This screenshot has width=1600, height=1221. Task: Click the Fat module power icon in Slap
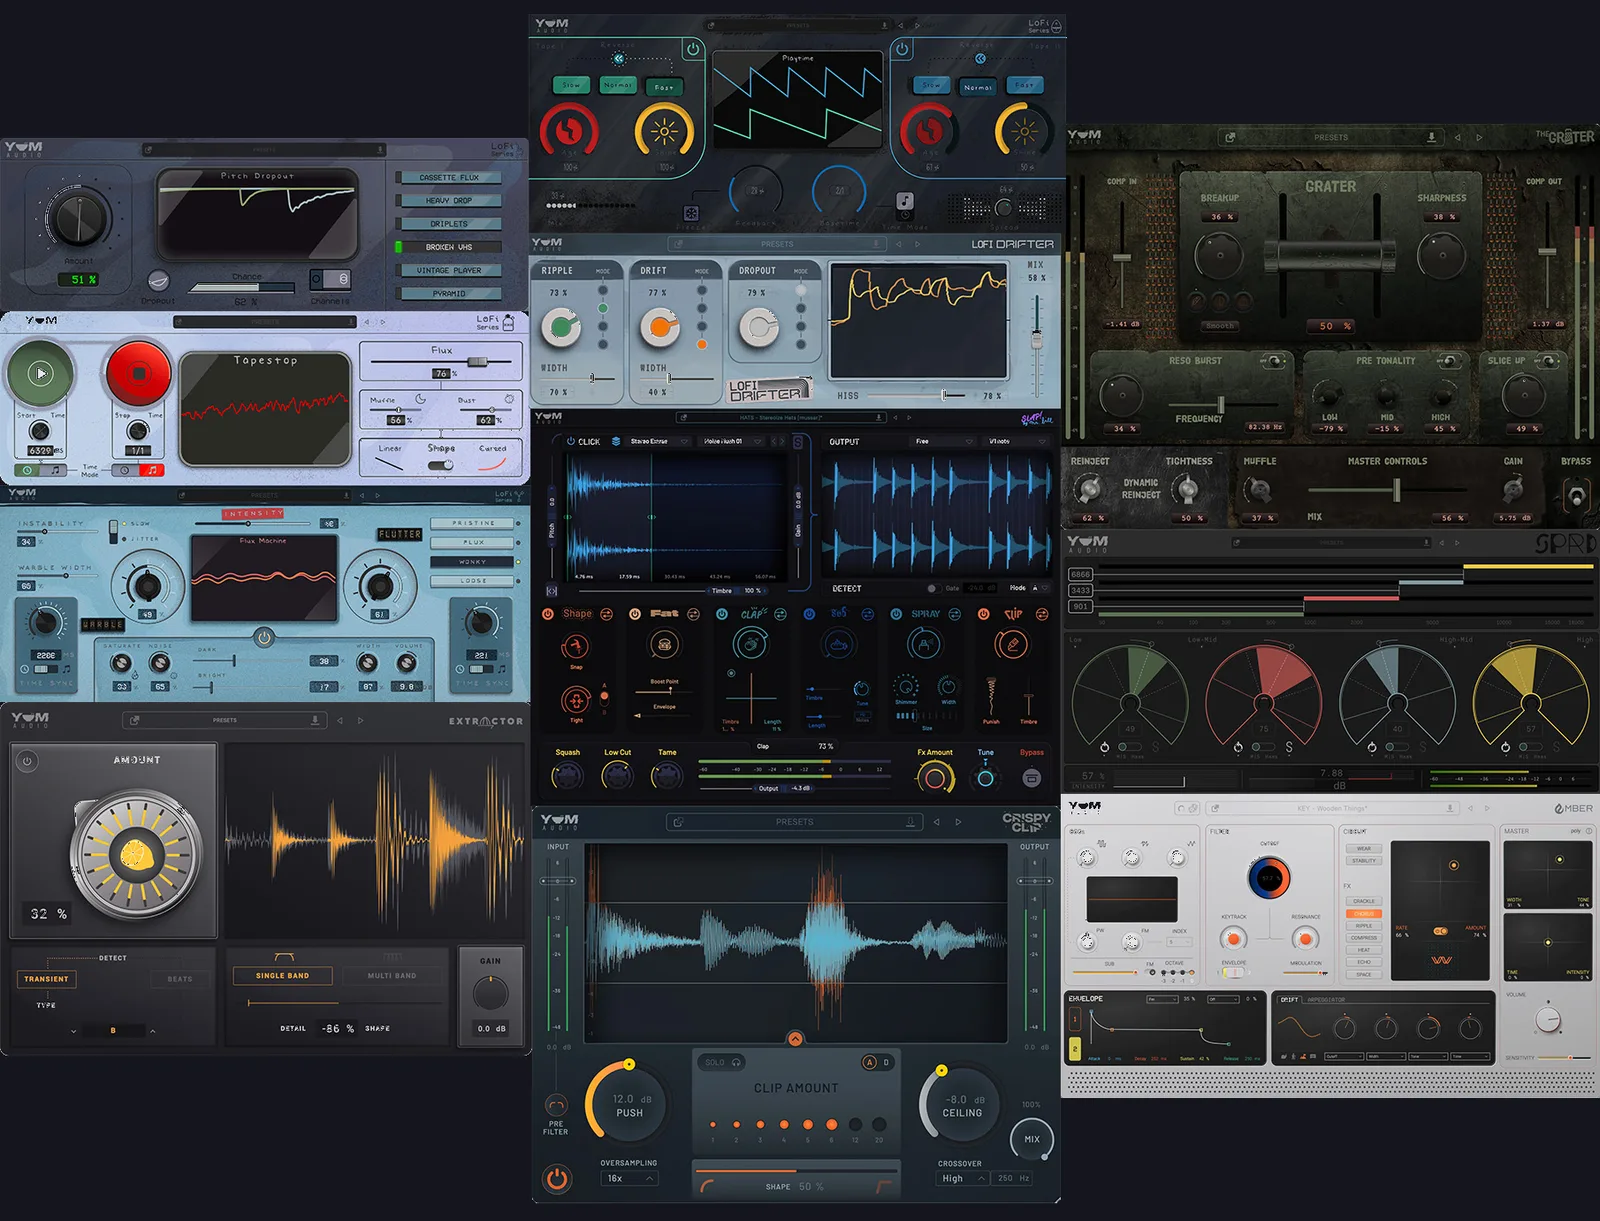tap(635, 614)
